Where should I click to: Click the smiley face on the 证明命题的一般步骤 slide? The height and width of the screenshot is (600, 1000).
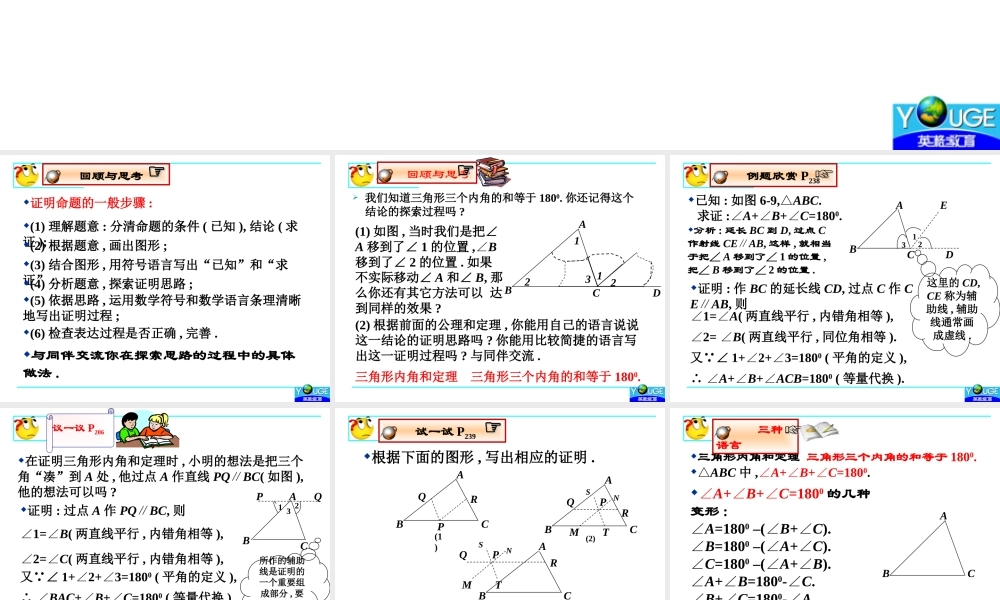[x=27, y=175]
